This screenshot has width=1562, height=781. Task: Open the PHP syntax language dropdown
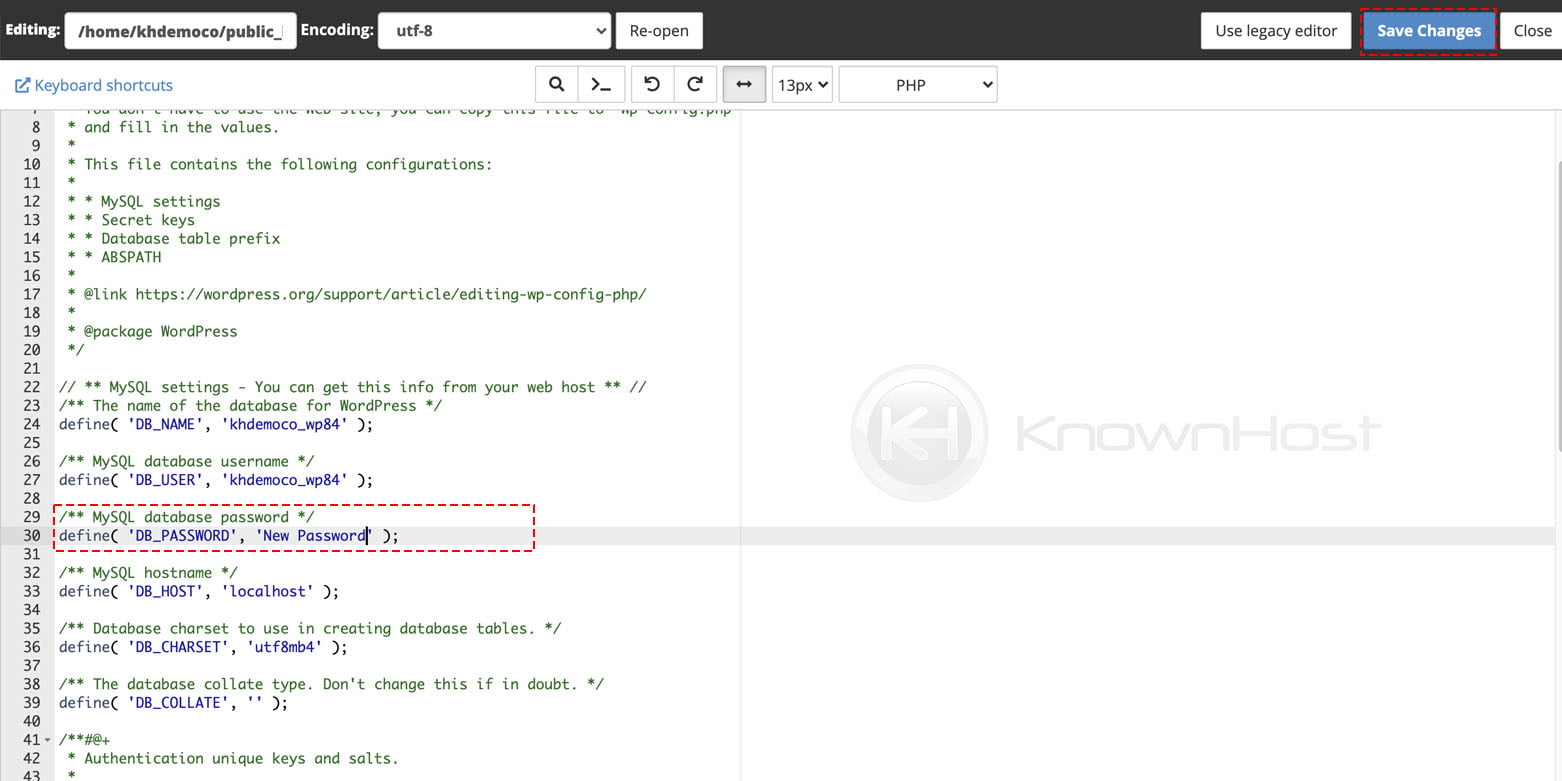click(x=916, y=84)
